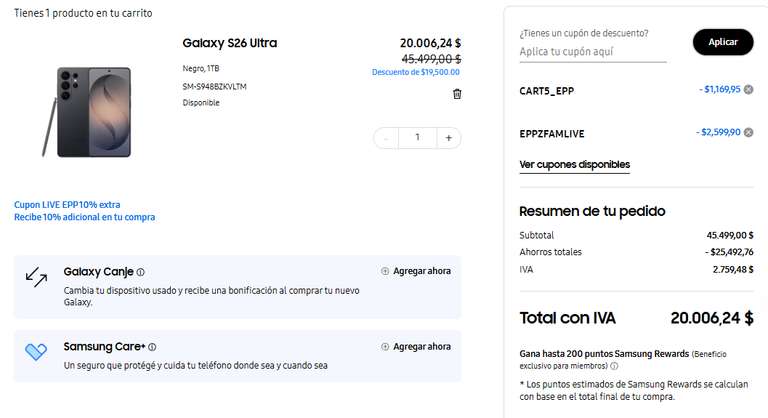Viewport: 768px width, 418px height.
Task: Open Galaxy Canje info icon
Action: (141, 272)
